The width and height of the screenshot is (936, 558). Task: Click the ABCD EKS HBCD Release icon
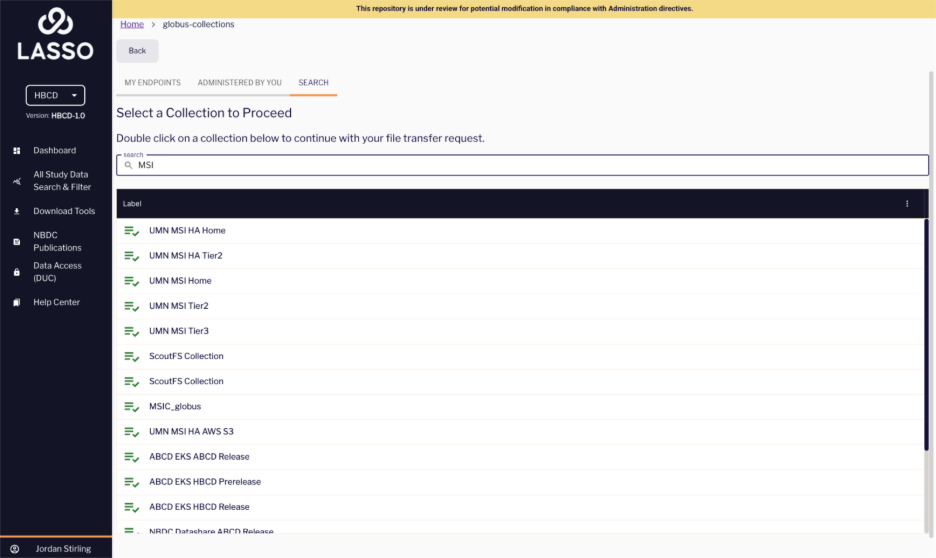[x=132, y=507]
